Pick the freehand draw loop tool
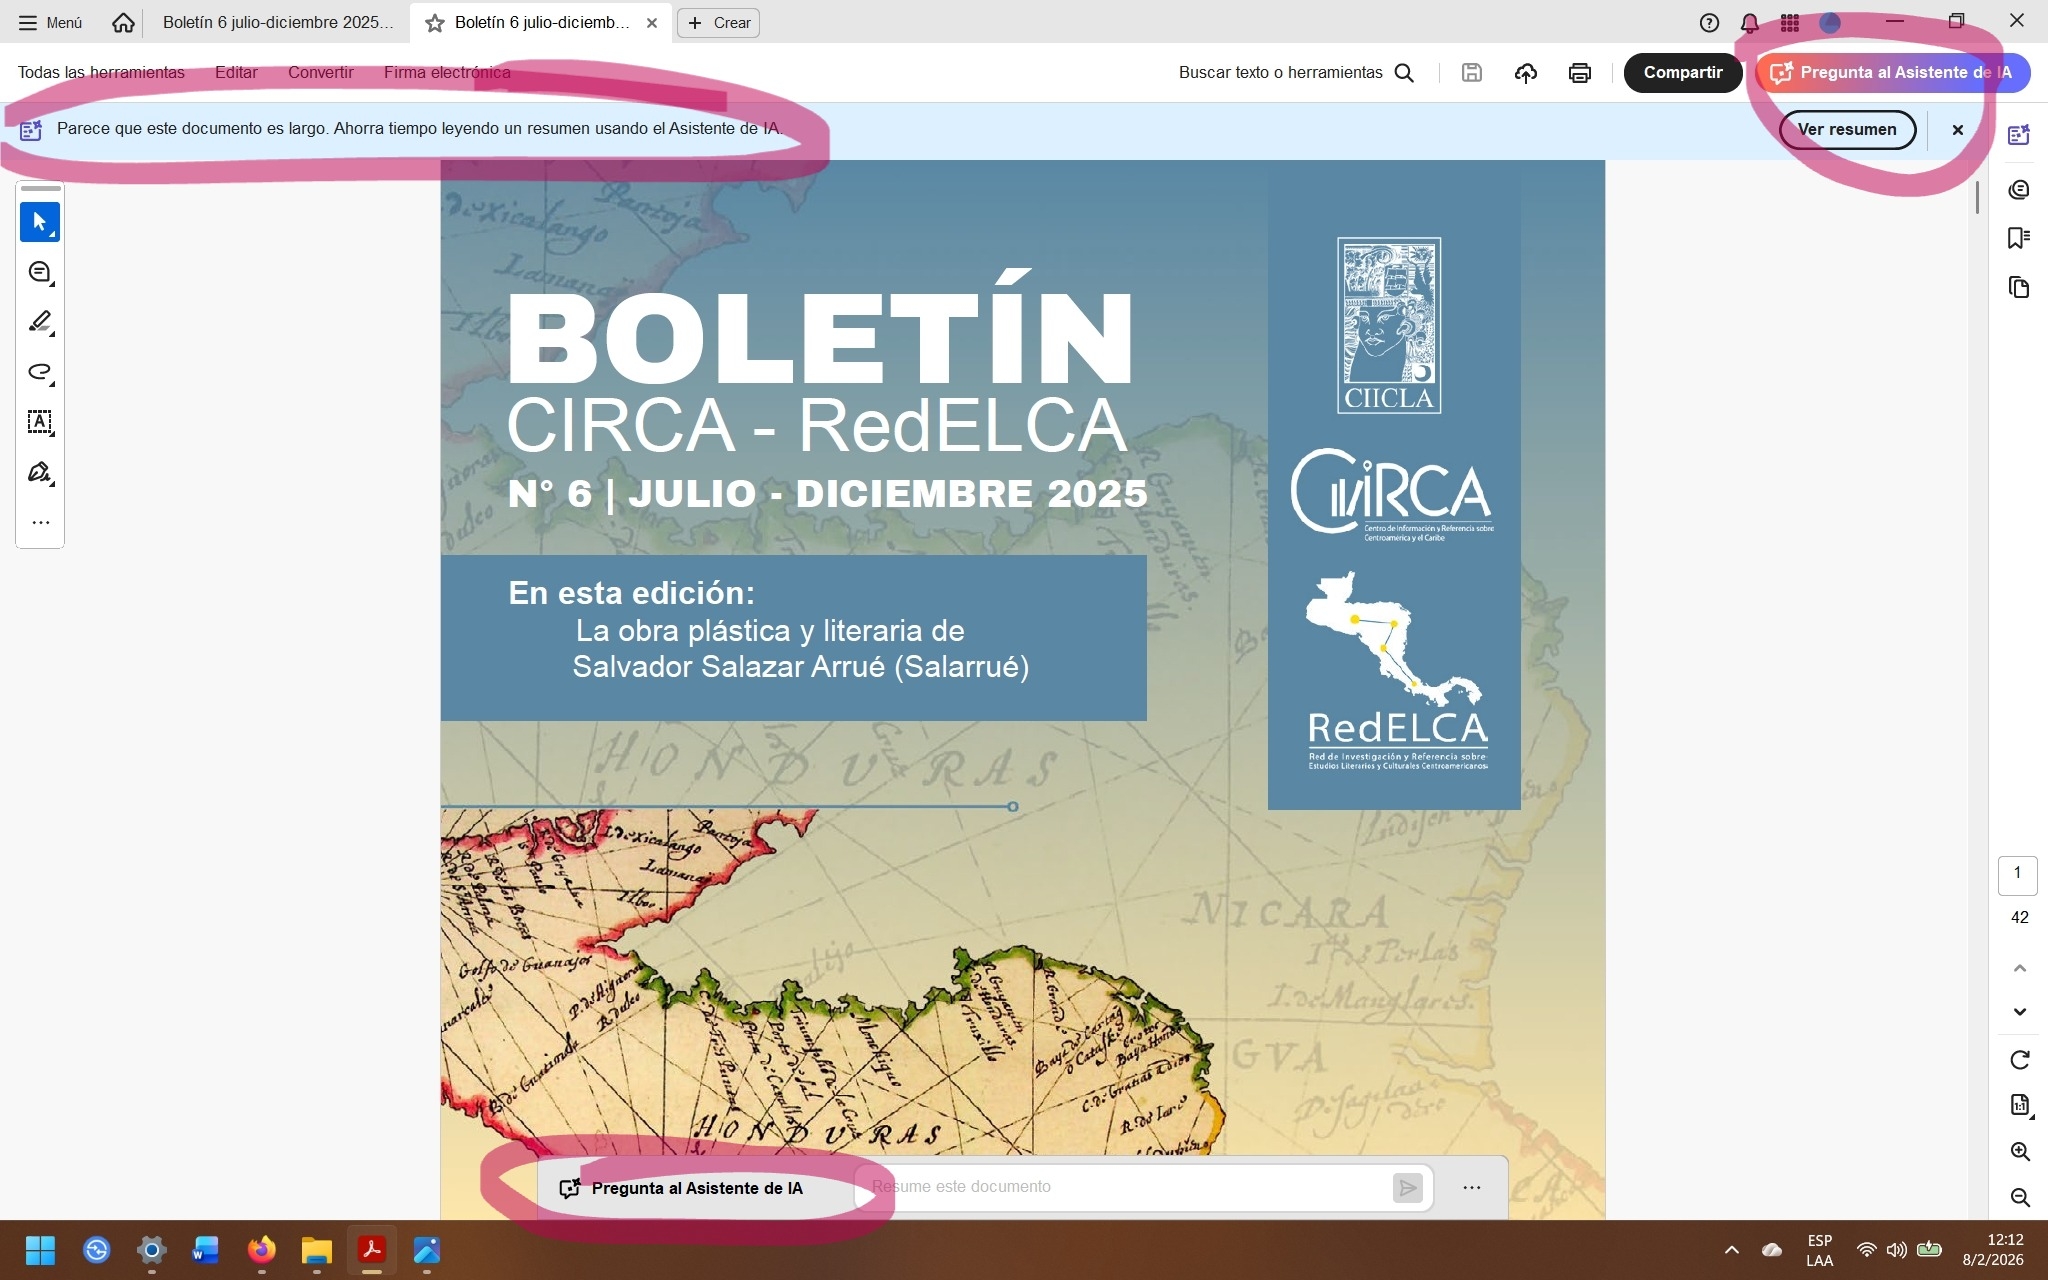2048x1280 pixels. coord(39,372)
